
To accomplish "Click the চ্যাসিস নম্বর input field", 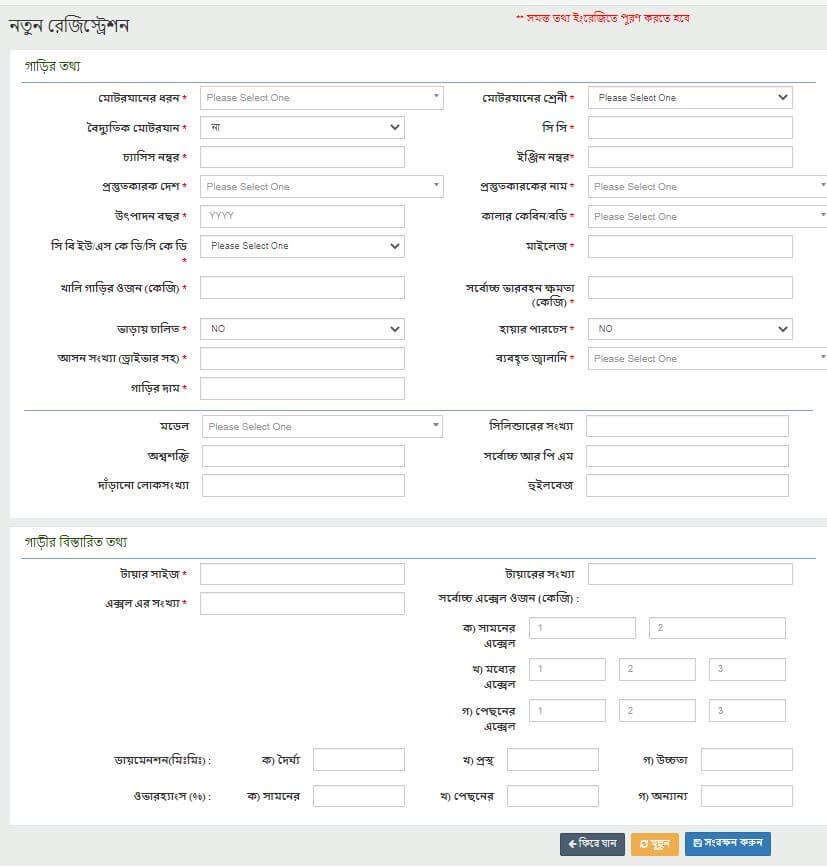I will coord(302,157).
